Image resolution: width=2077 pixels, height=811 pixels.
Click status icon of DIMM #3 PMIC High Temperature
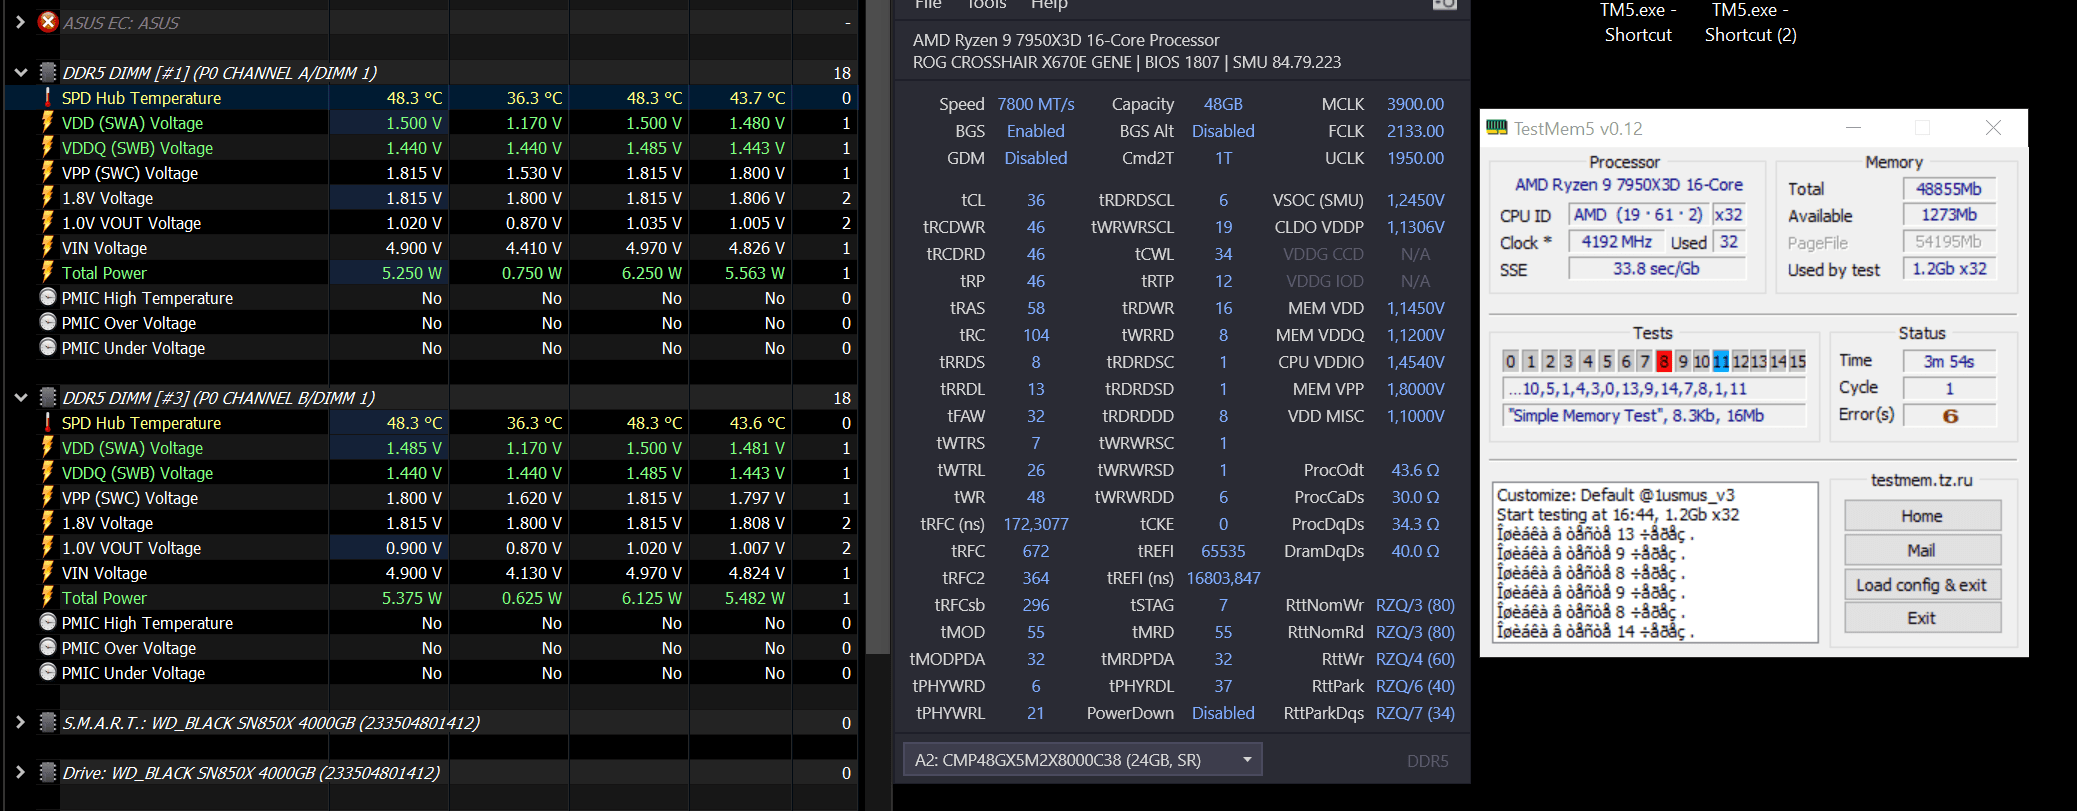47,622
